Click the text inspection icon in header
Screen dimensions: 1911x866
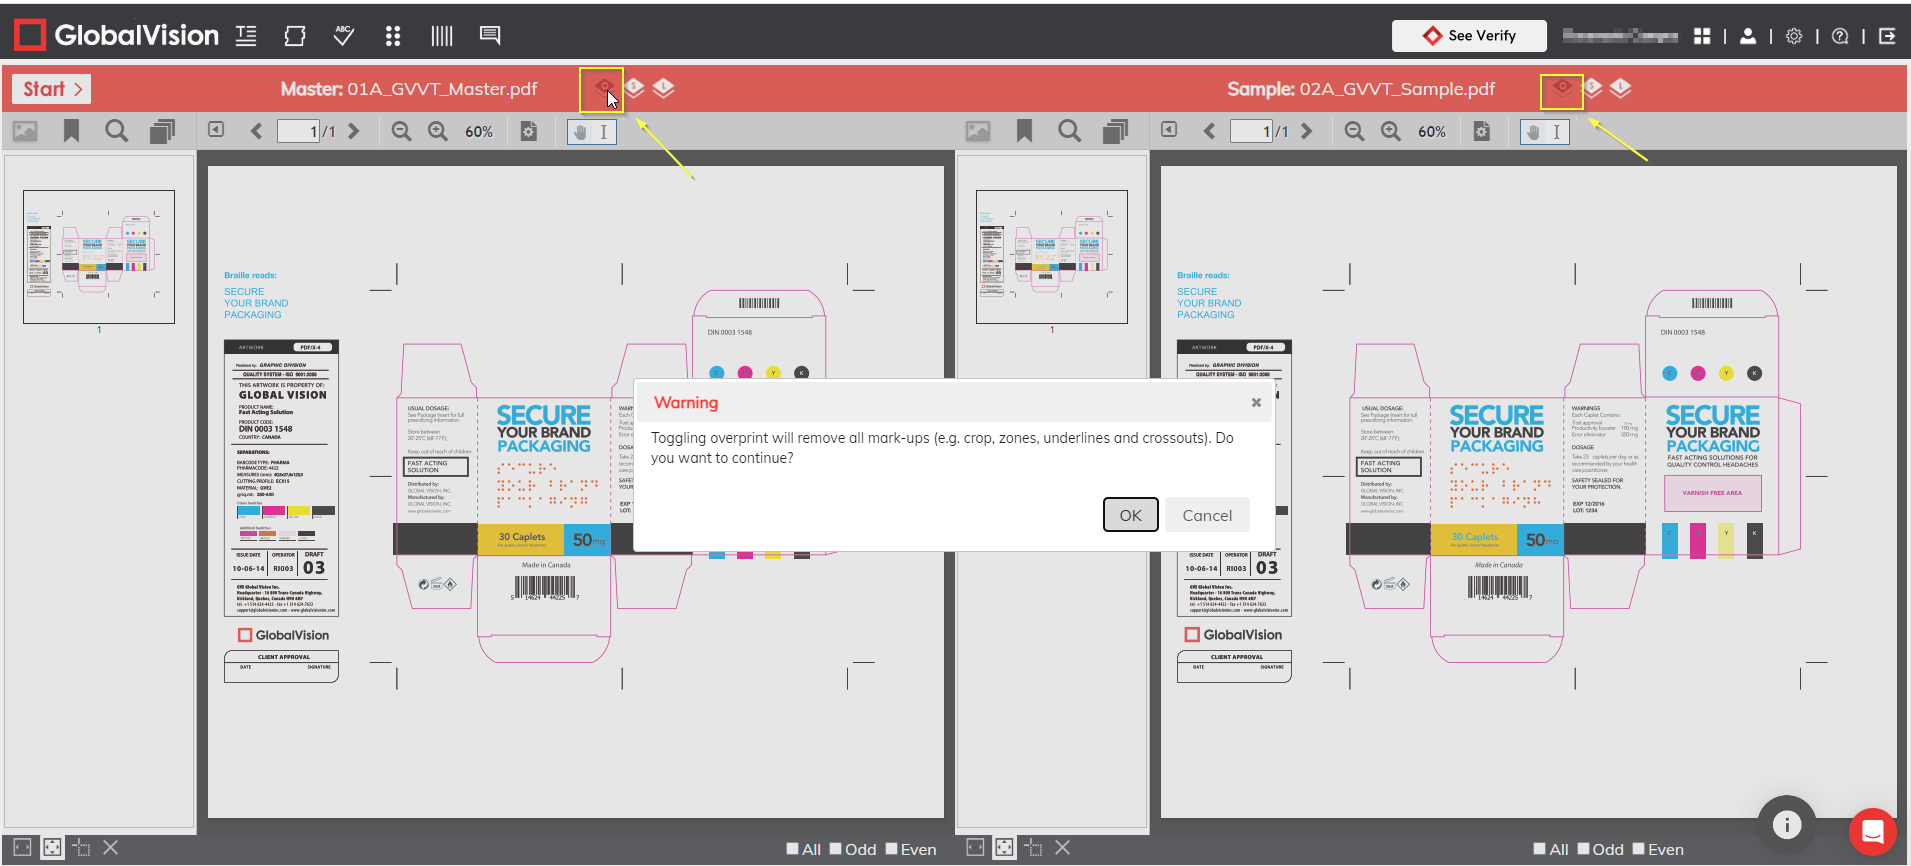(246, 36)
